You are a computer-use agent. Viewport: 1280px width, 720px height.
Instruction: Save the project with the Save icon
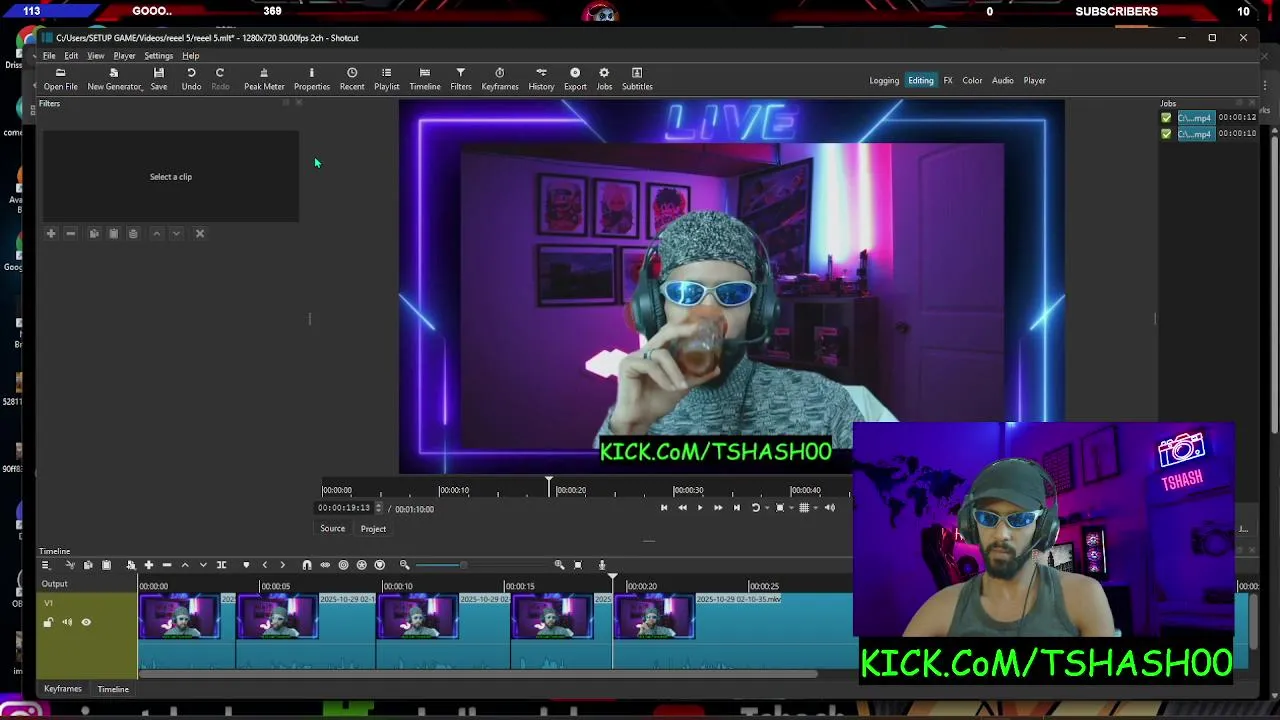[158, 78]
